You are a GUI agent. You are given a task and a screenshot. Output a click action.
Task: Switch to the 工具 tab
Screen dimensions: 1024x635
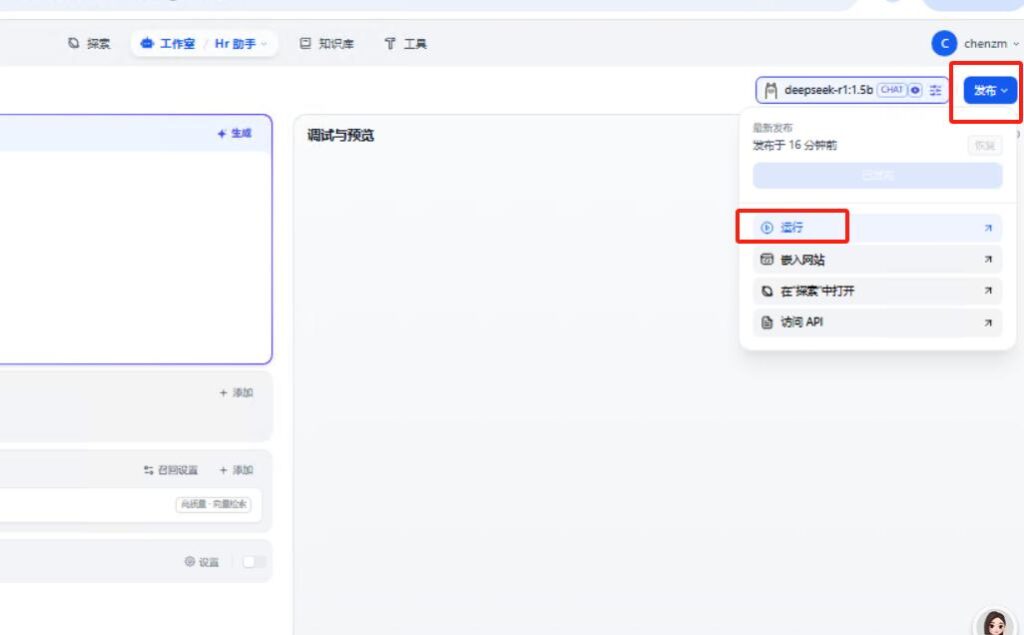406,44
